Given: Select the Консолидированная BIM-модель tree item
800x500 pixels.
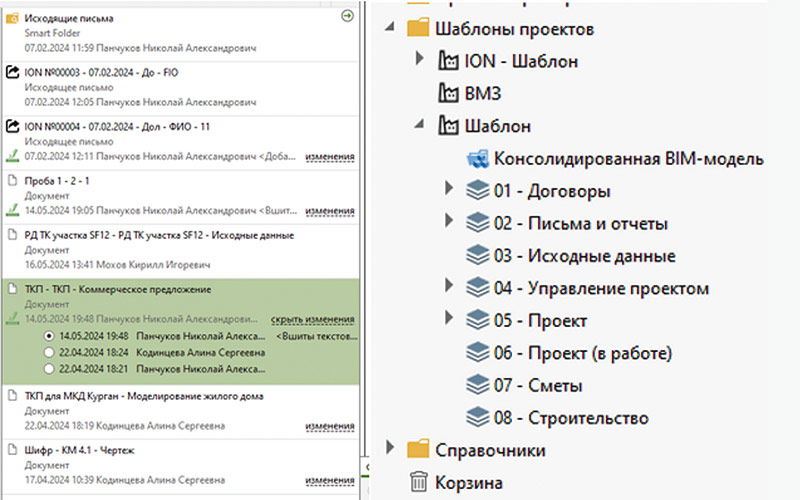Looking at the screenshot, I should pyautogui.click(x=615, y=159).
